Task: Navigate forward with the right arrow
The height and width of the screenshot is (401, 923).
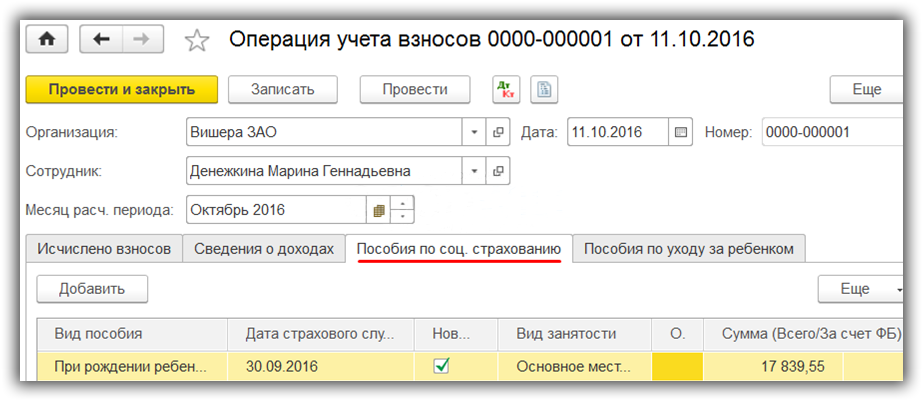Action: pyautogui.click(x=143, y=39)
